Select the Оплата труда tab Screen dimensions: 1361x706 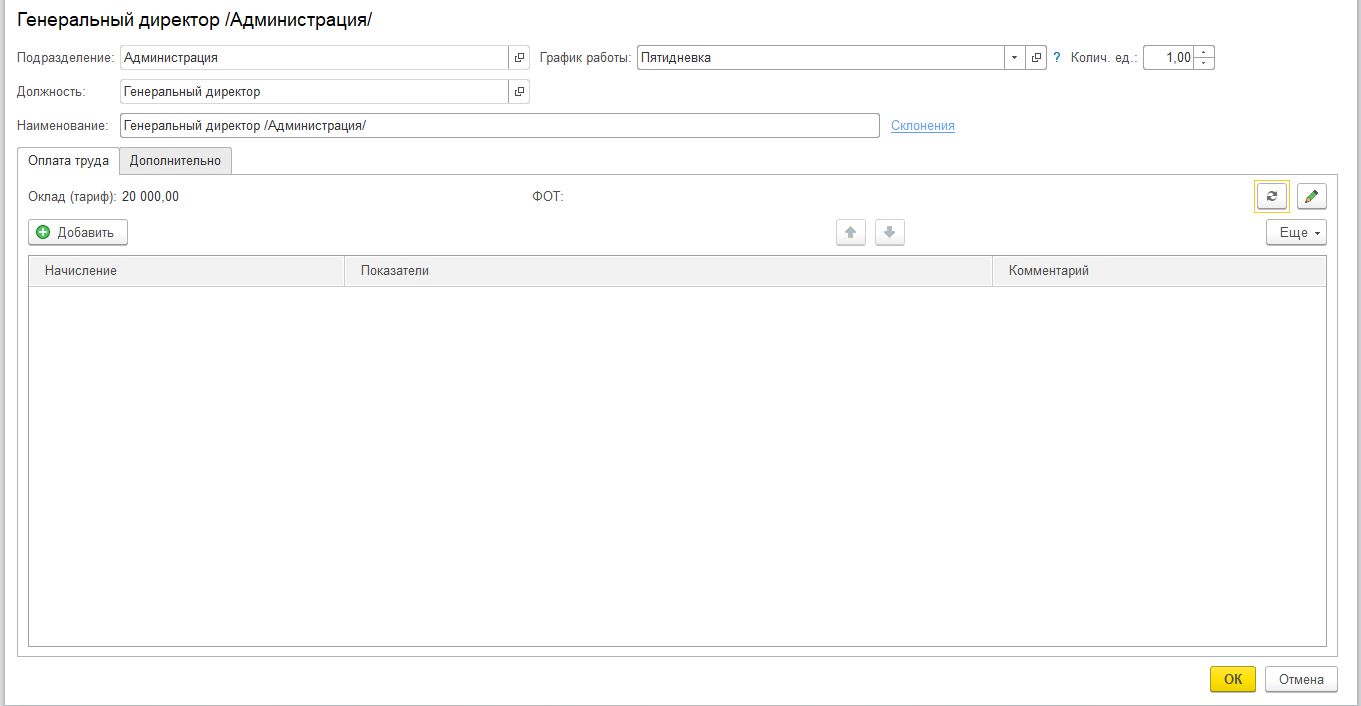(x=68, y=161)
